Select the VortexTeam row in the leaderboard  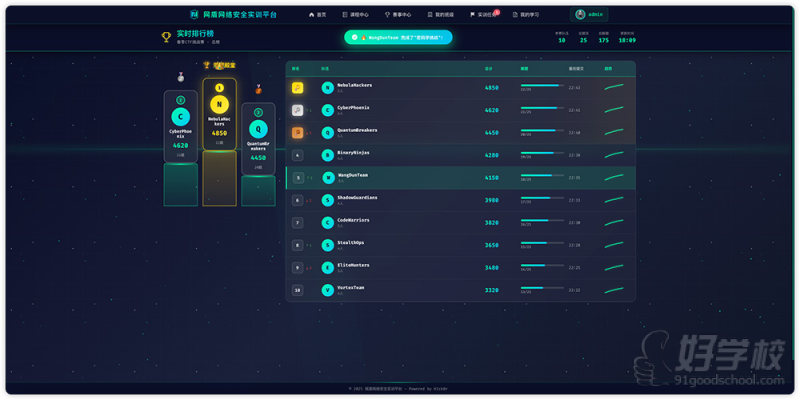[x=460, y=290]
